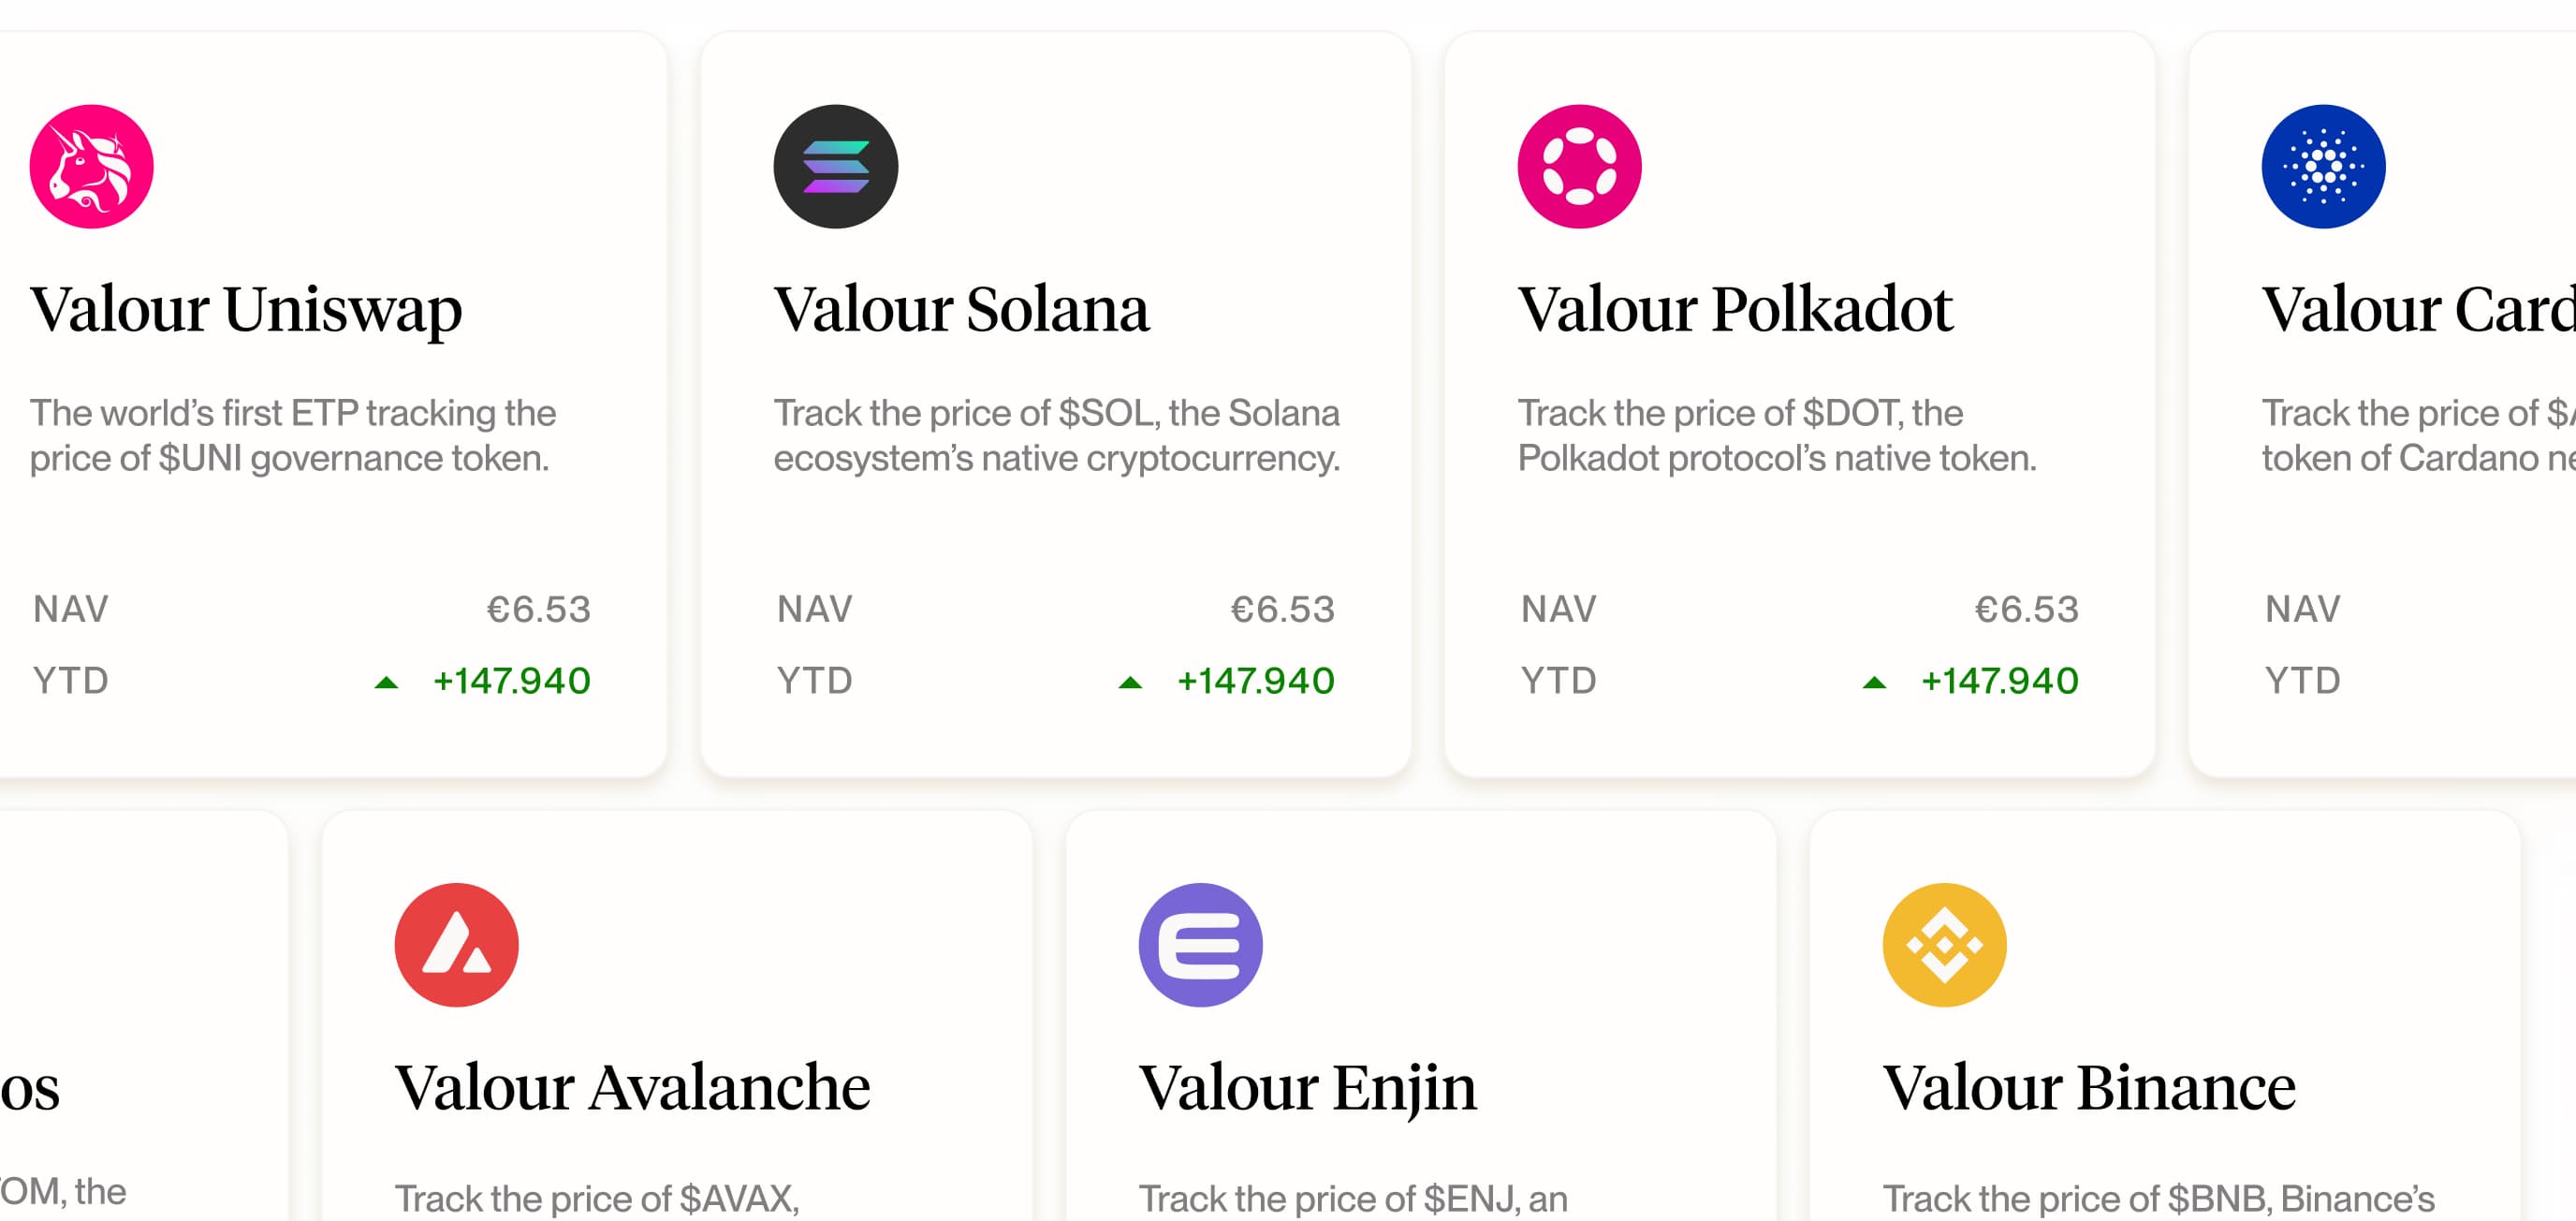Image resolution: width=2576 pixels, height=1221 pixels.
Task: Open the Valour Binance product title
Action: [2089, 1087]
